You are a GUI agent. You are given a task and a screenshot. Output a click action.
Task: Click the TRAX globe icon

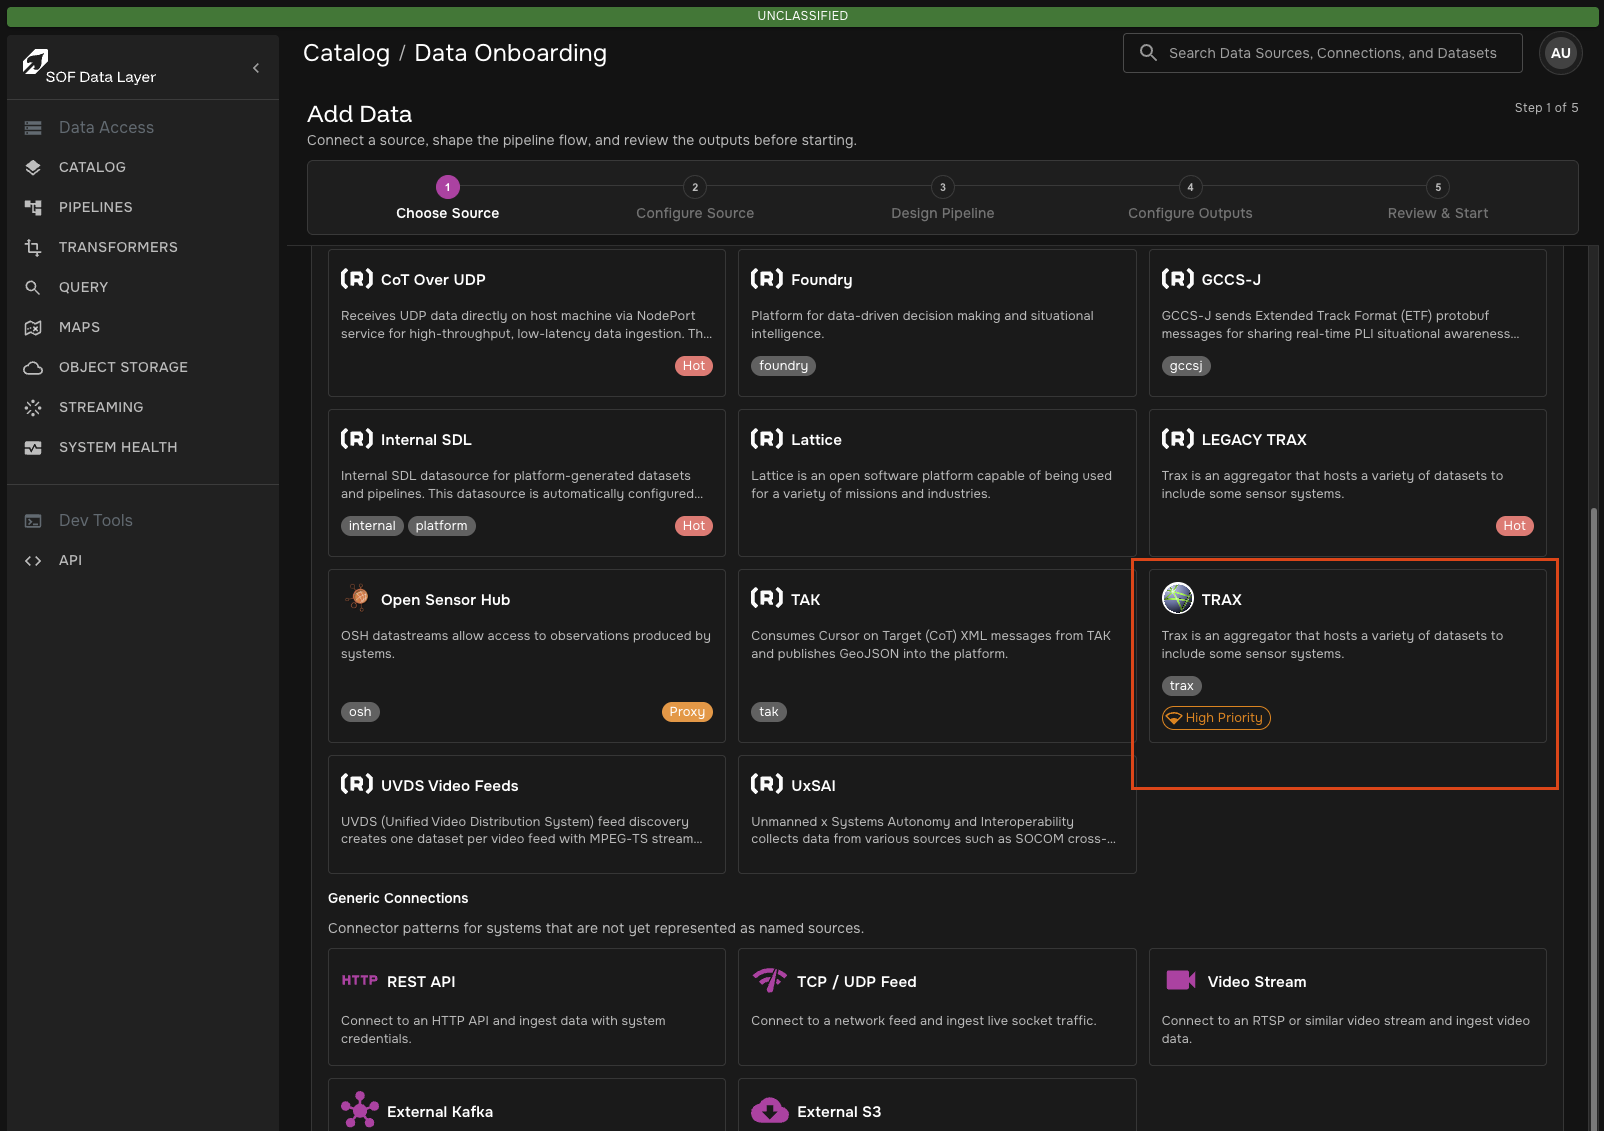(x=1177, y=598)
